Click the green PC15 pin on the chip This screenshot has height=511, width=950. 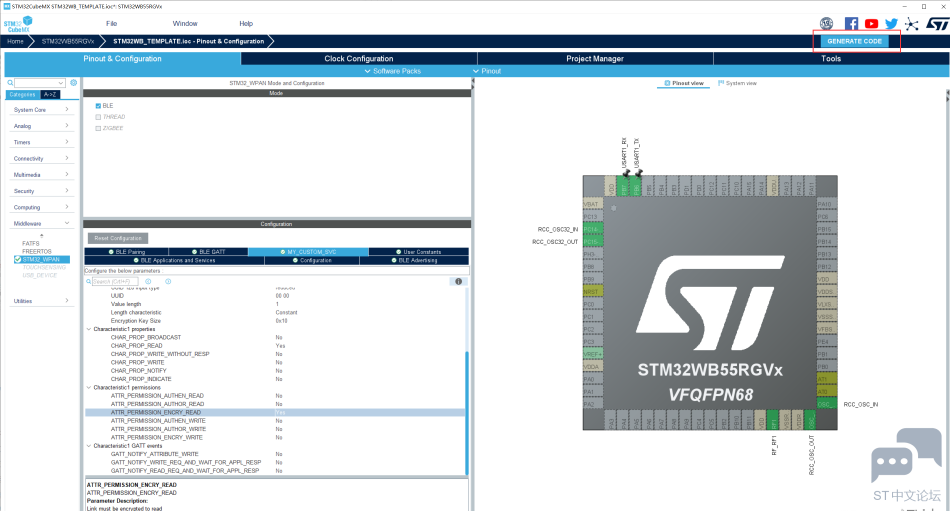593,242
